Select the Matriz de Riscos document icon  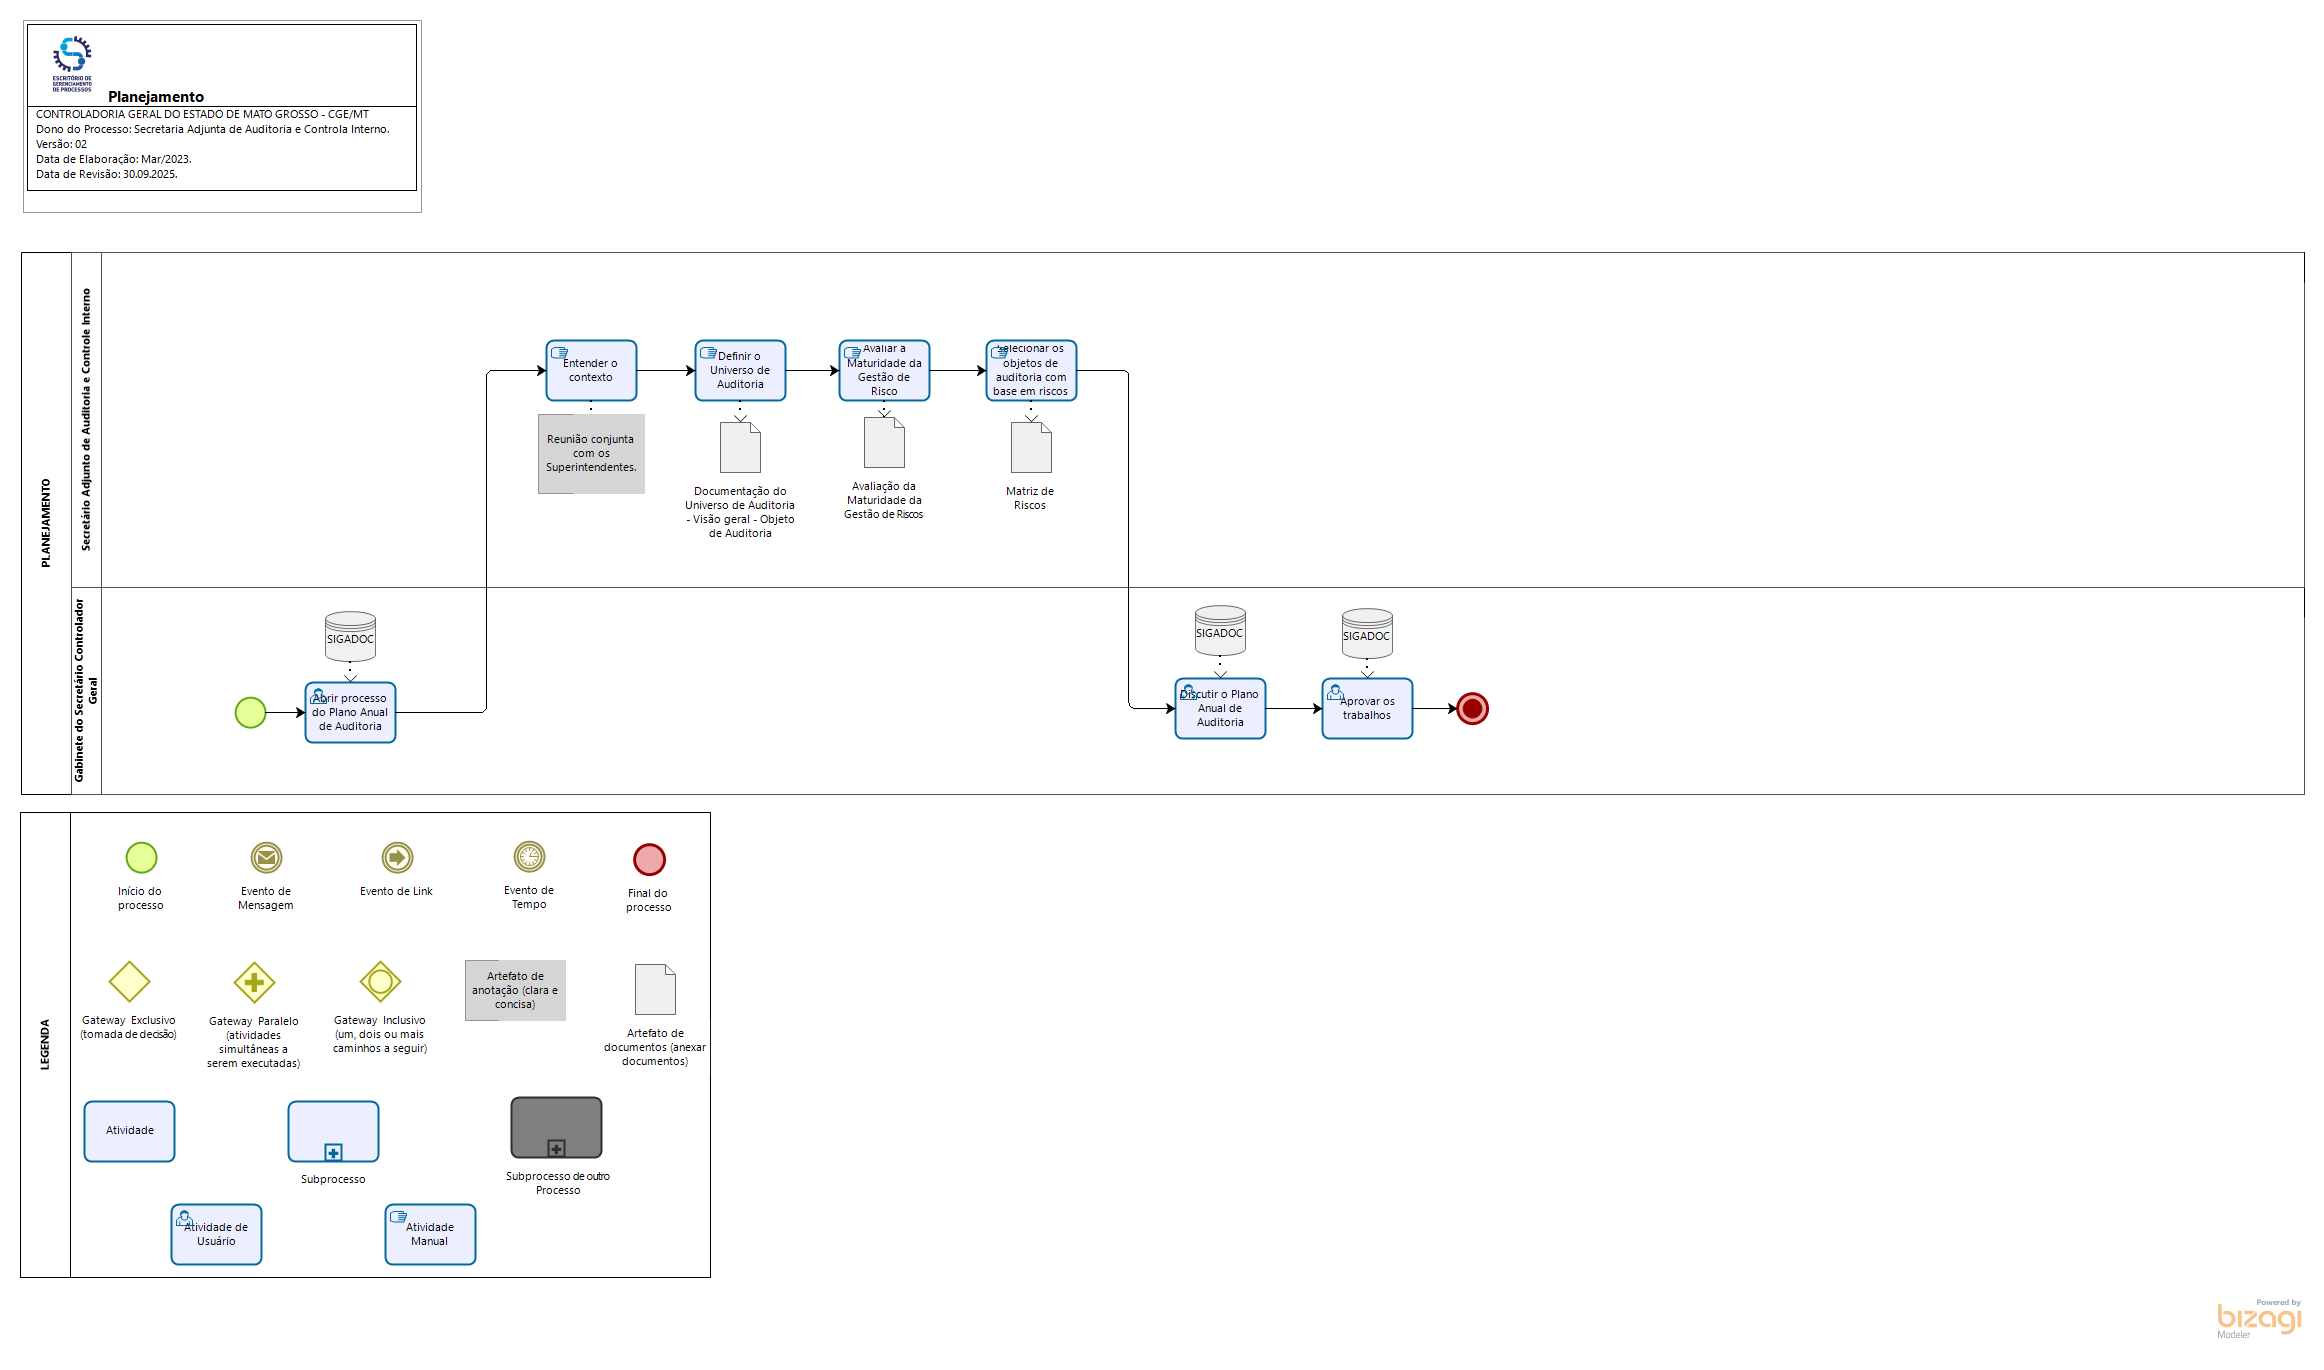tap(1031, 447)
